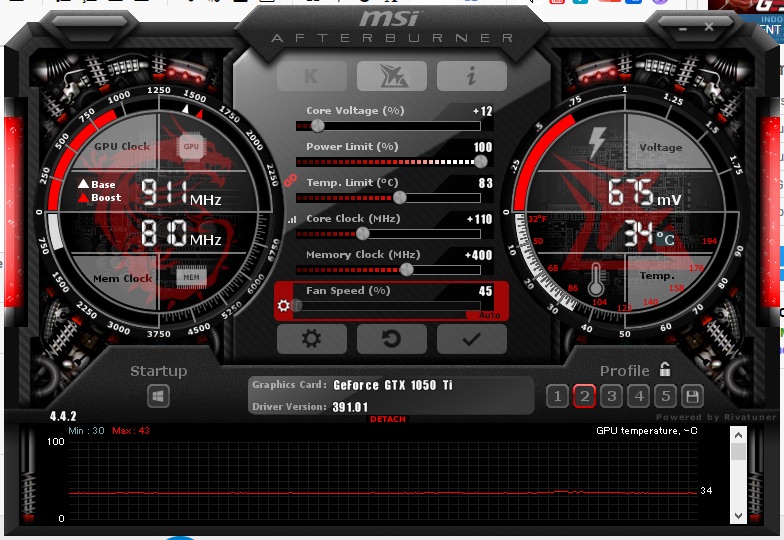Toggle the Windows Startup button

click(158, 397)
